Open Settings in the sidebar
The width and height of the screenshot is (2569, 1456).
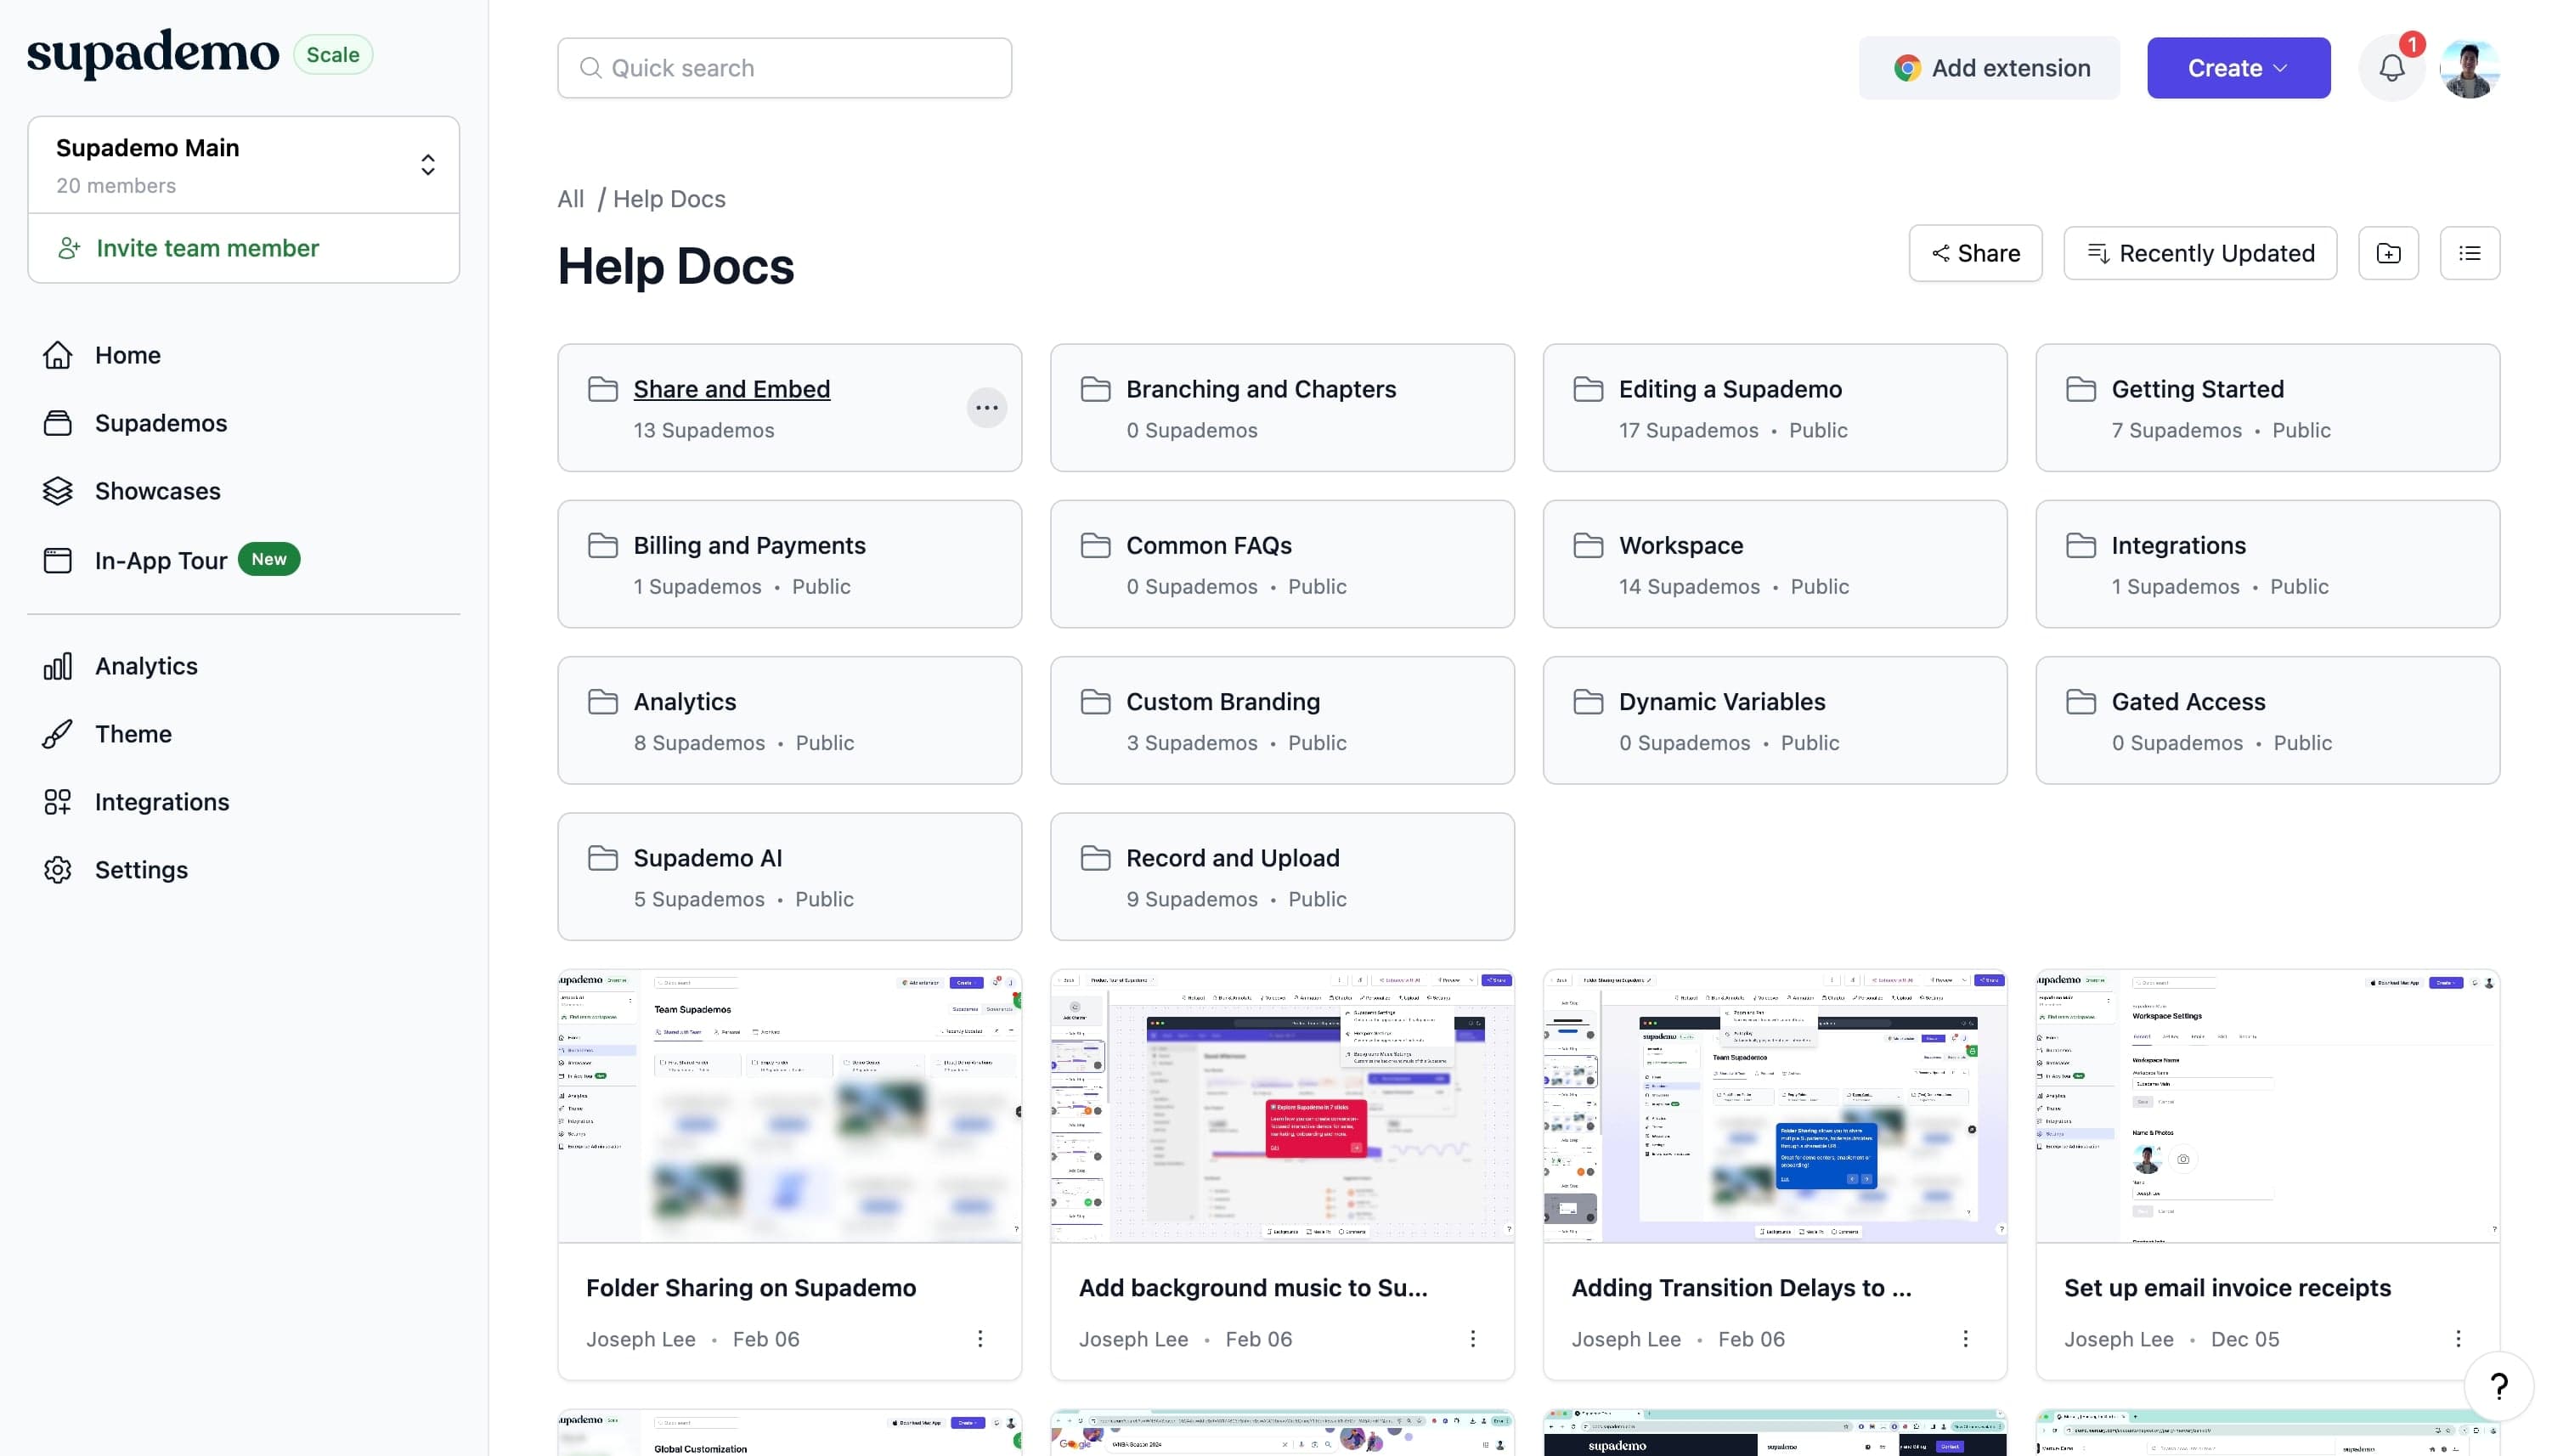click(x=141, y=870)
